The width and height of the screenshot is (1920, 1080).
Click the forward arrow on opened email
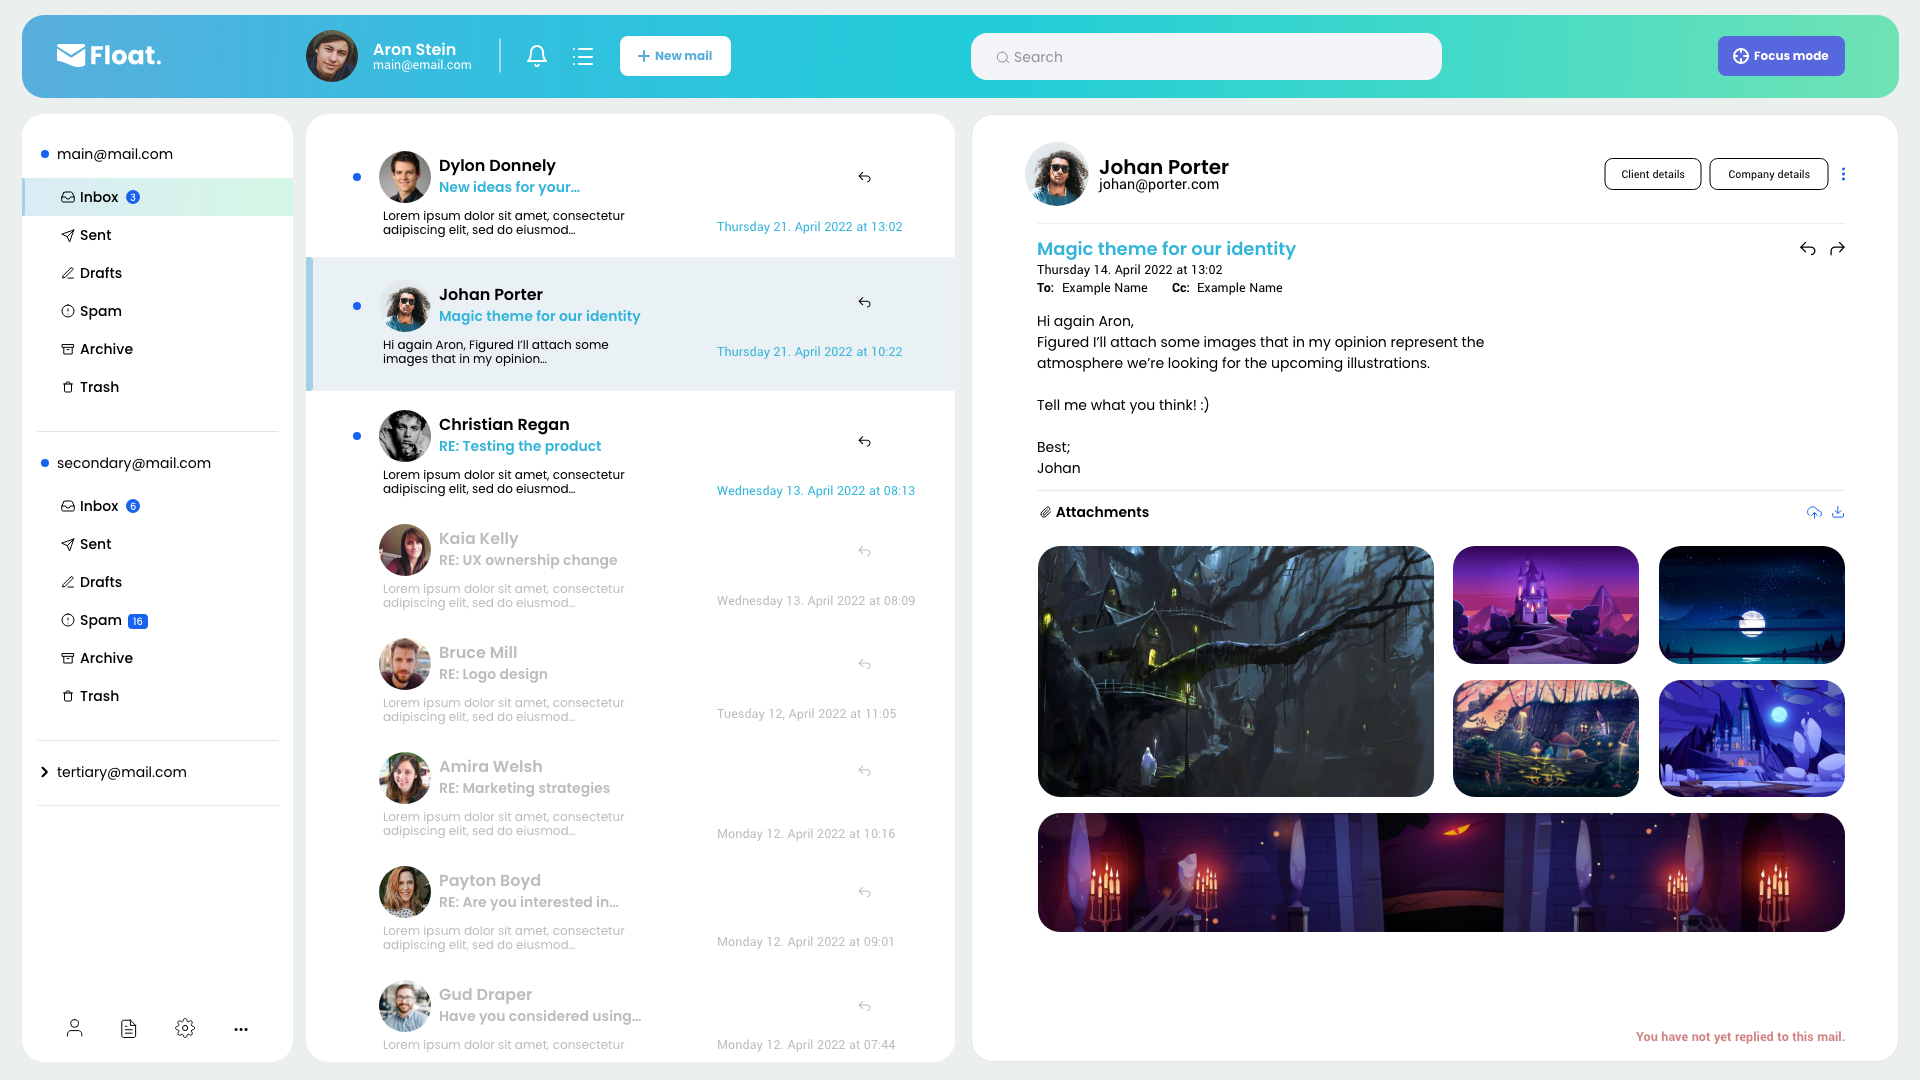pos(1837,249)
